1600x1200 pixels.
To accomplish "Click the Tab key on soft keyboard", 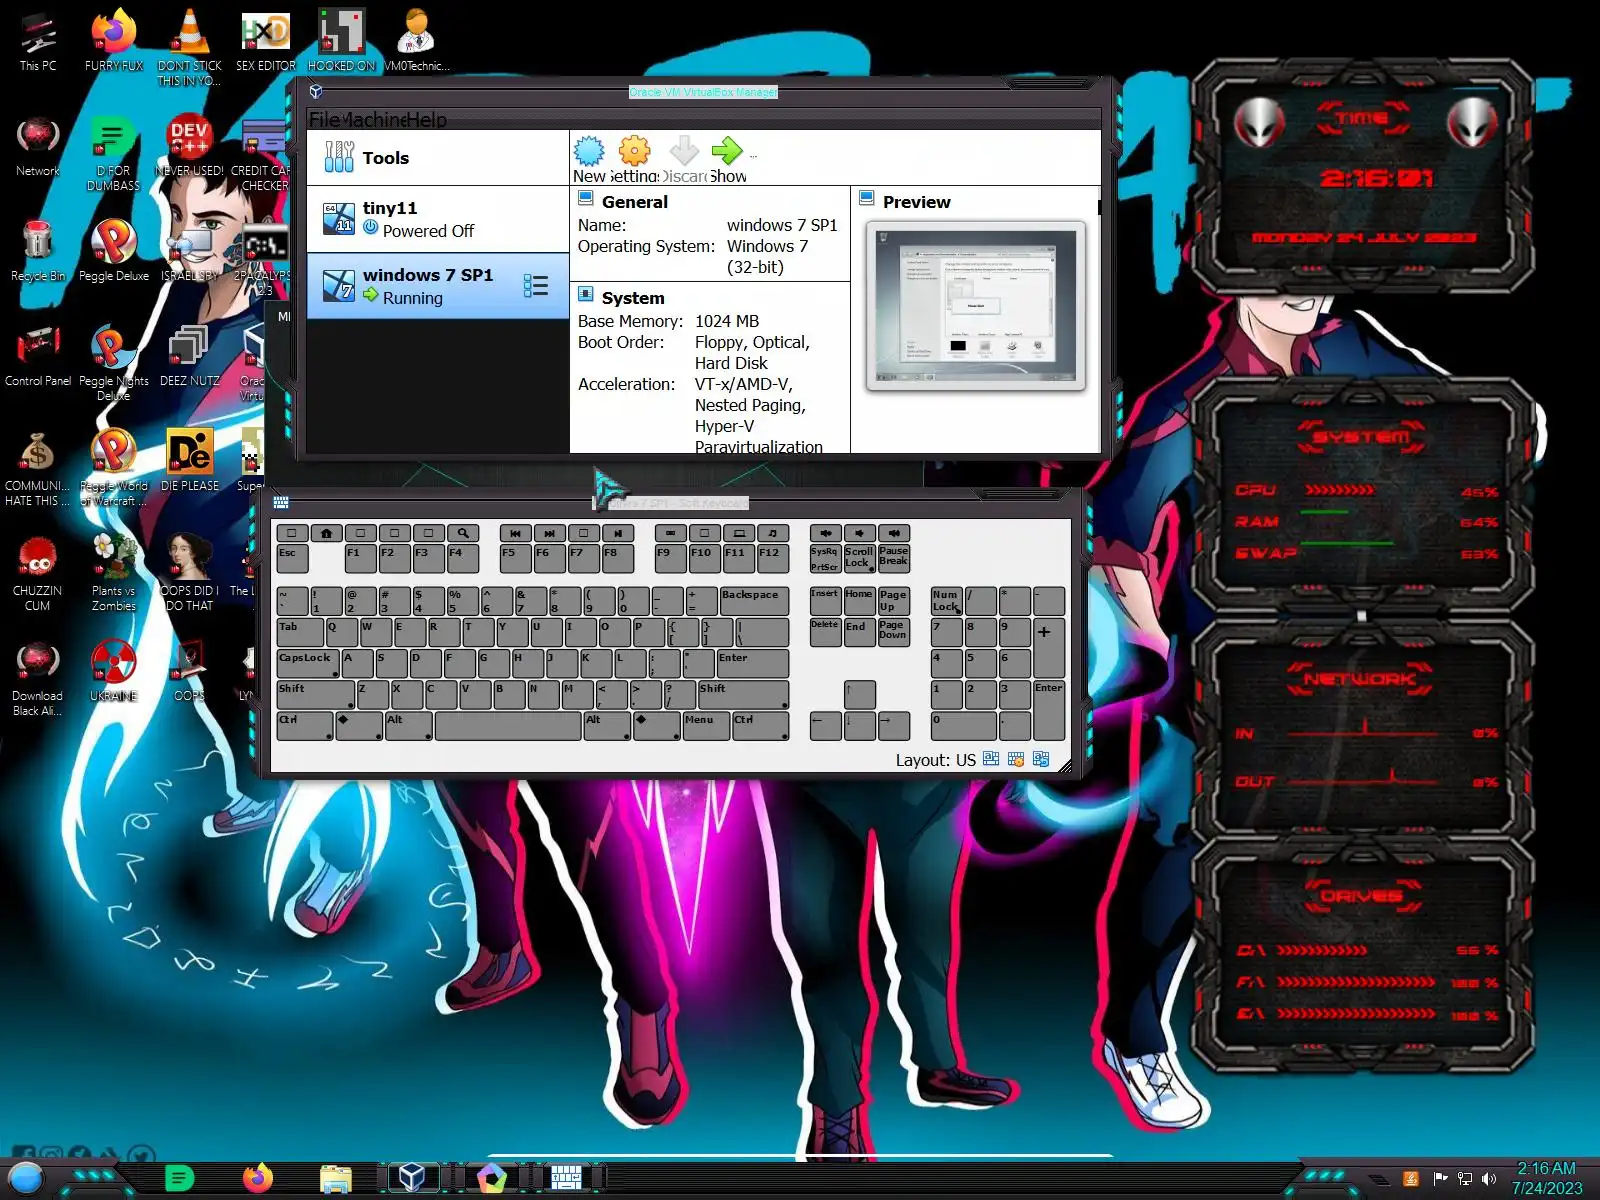I will click(x=300, y=632).
